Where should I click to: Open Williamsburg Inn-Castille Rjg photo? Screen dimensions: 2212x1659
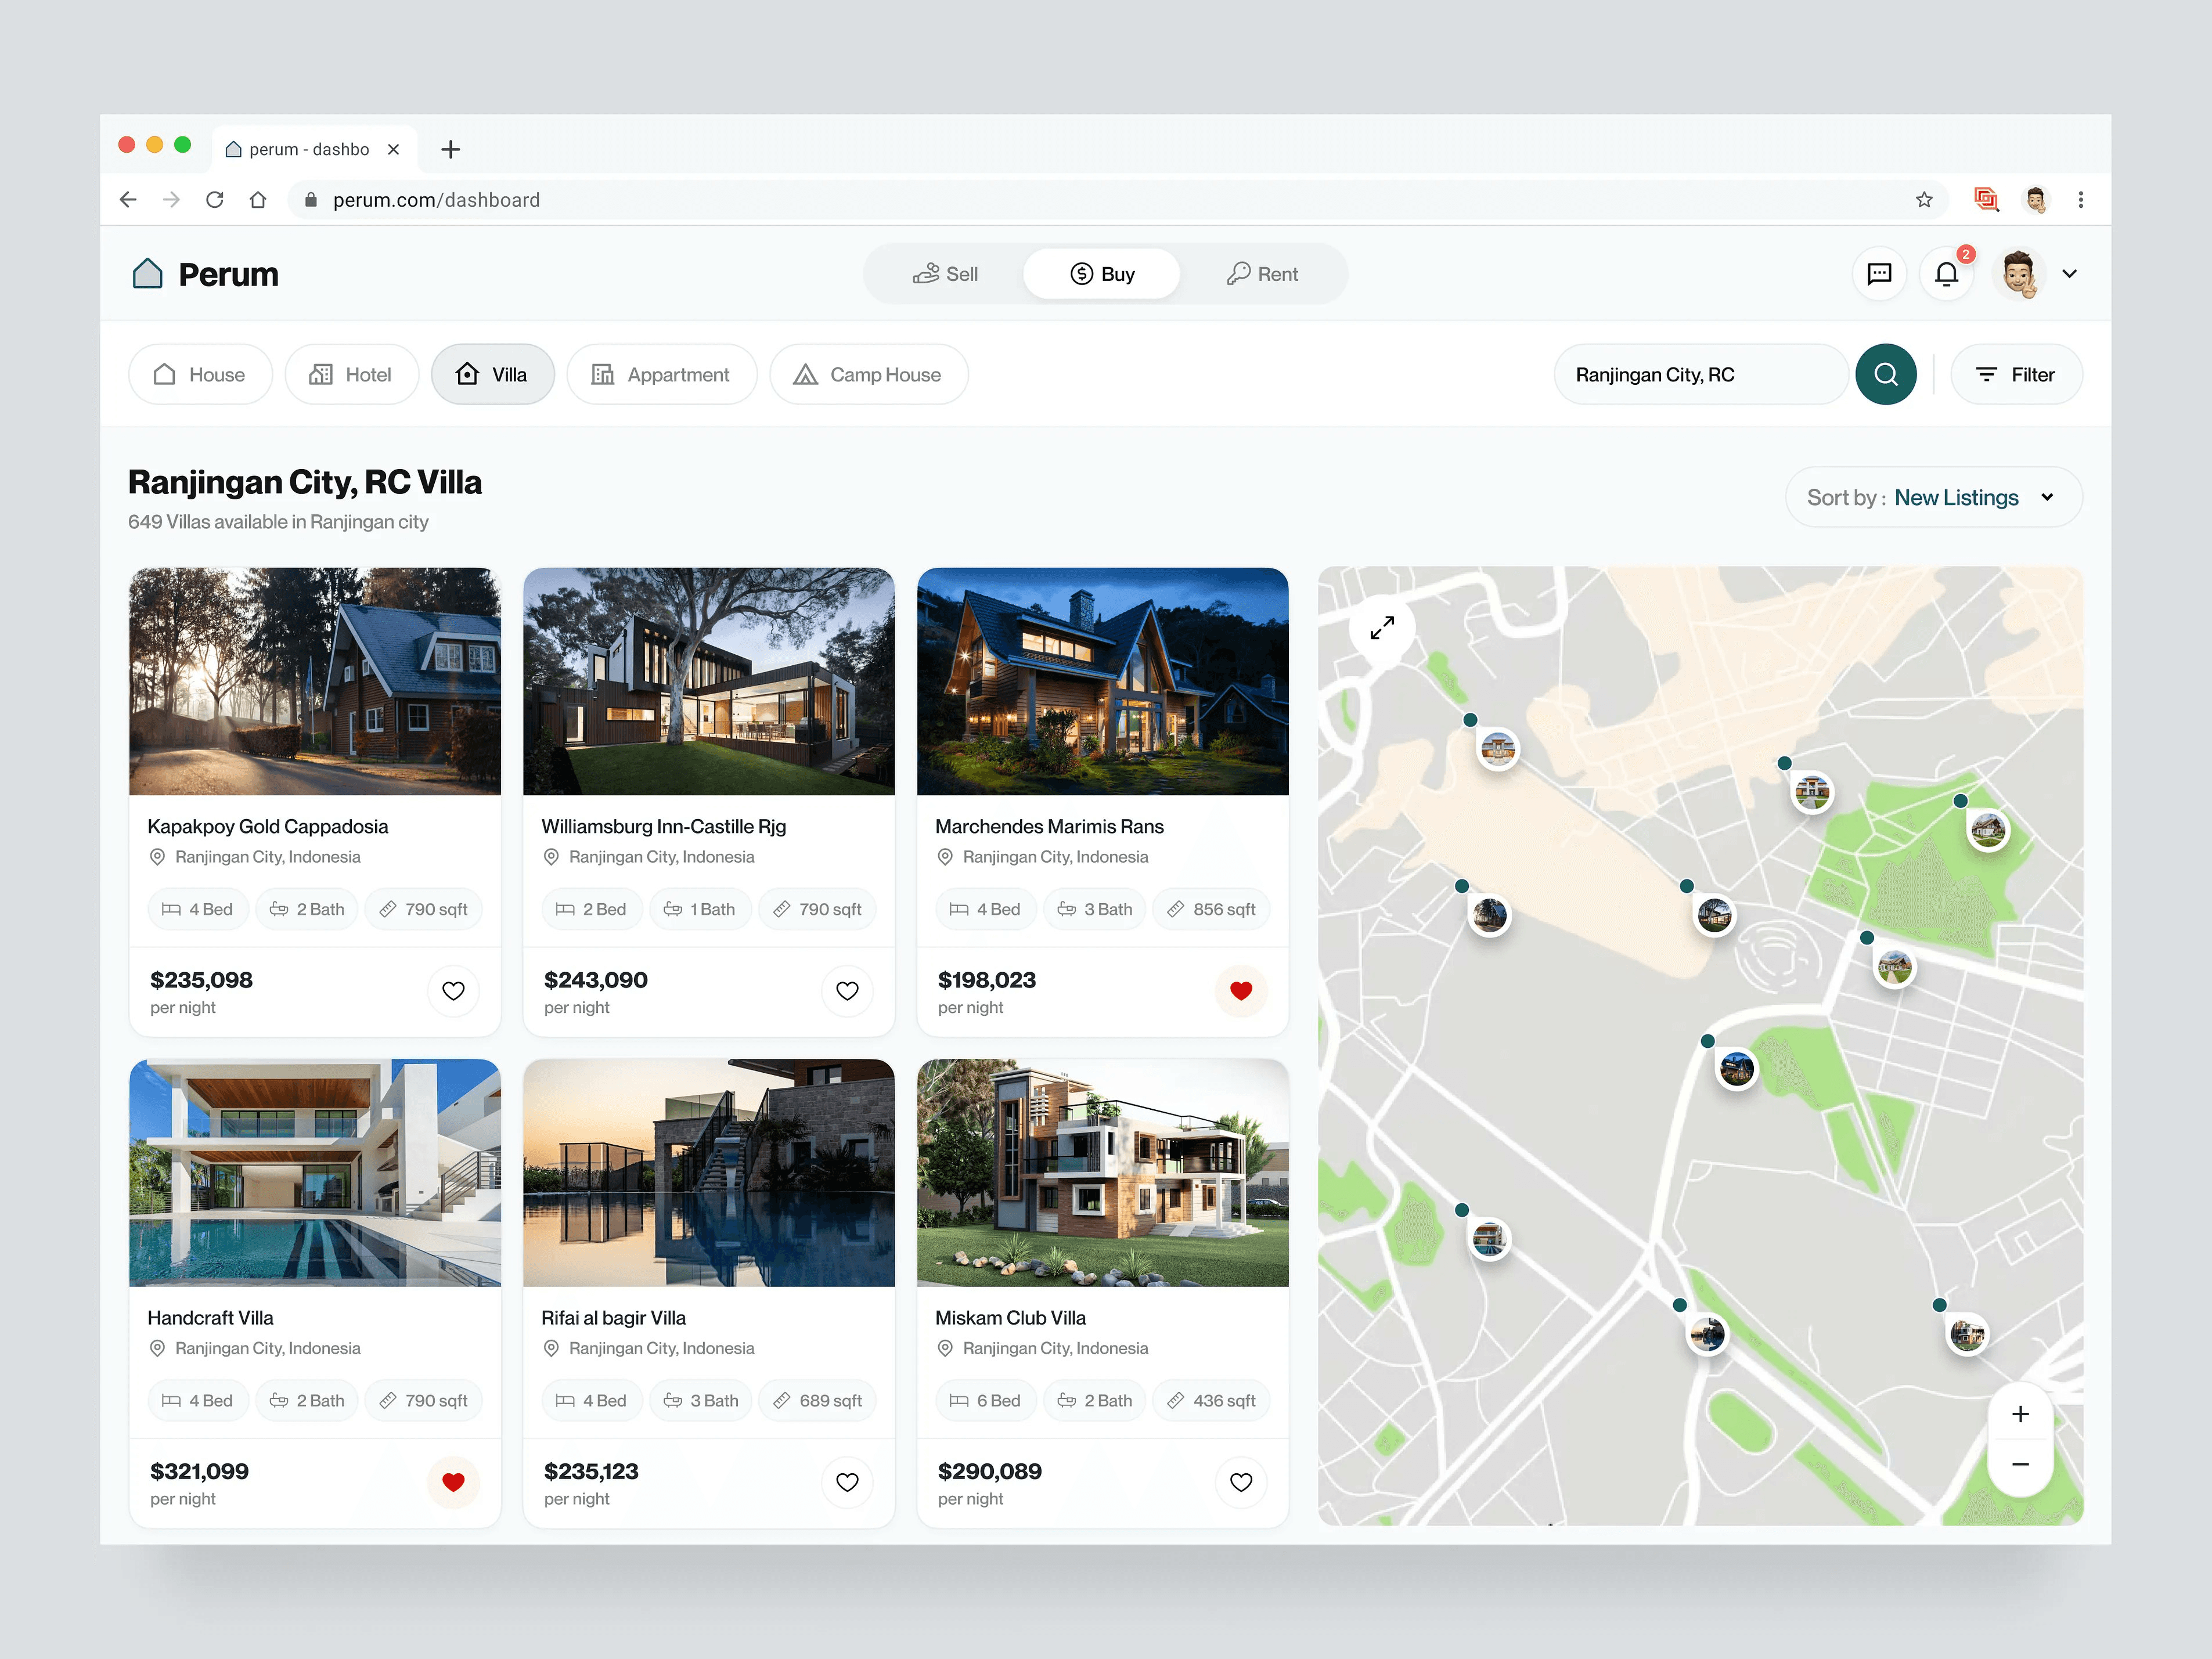click(x=708, y=681)
